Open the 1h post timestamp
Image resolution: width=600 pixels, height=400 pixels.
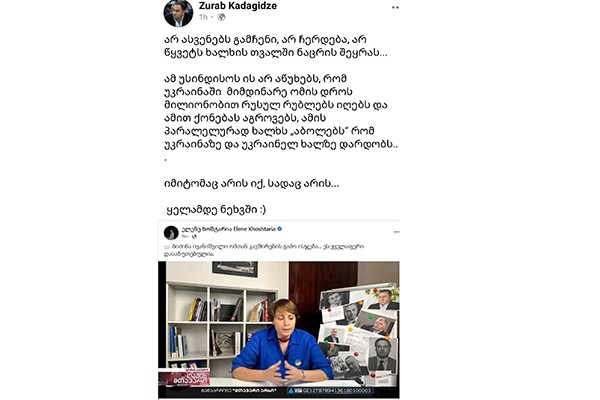203,17
